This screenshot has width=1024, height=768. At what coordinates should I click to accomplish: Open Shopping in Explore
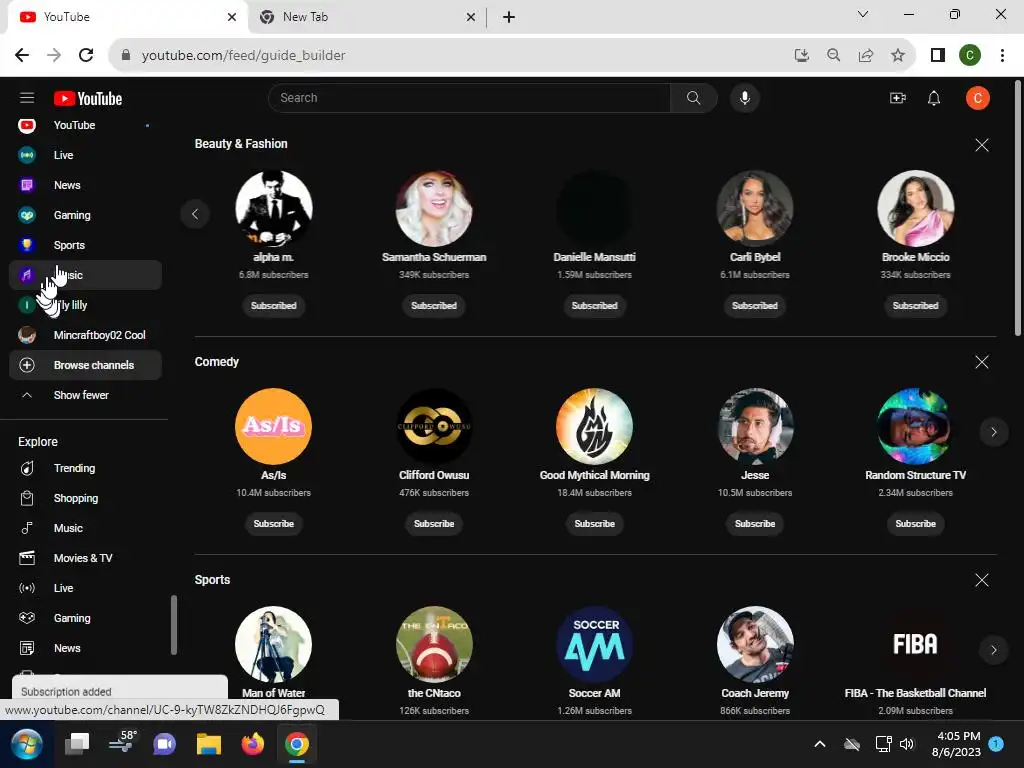pos(85,498)
